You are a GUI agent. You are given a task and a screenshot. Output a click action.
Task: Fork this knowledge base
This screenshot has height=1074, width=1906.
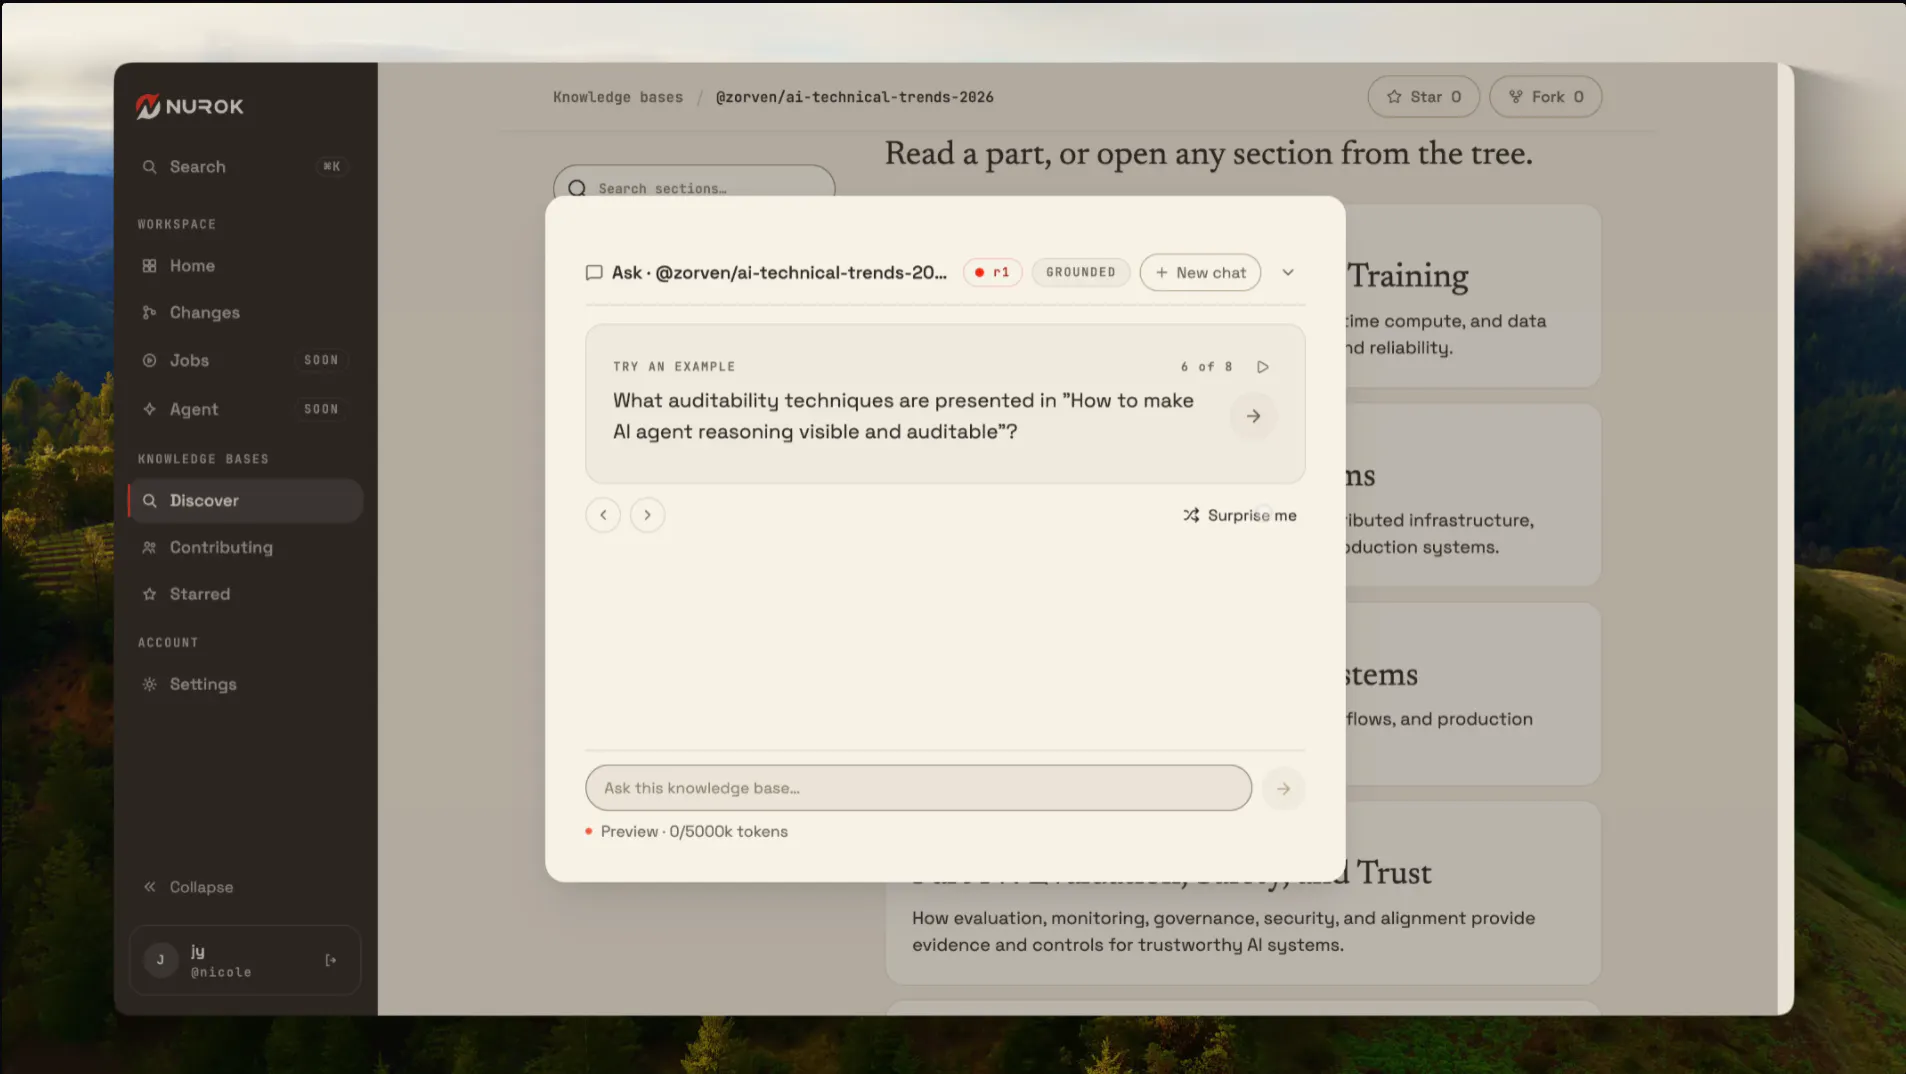[1545, 97]
